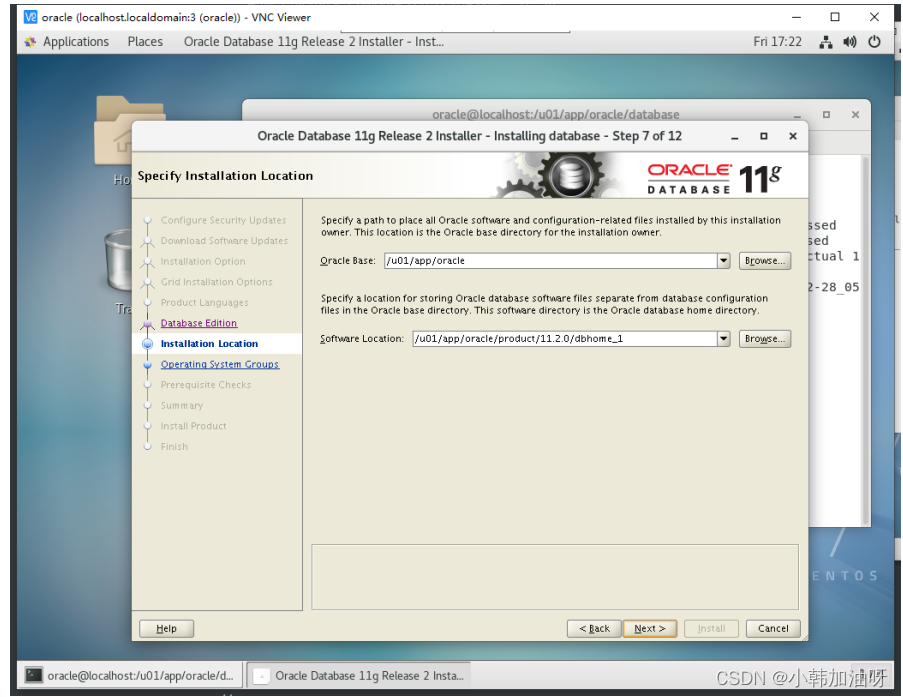Expand the Oracle Base dropdown arrow

point(724,261)
